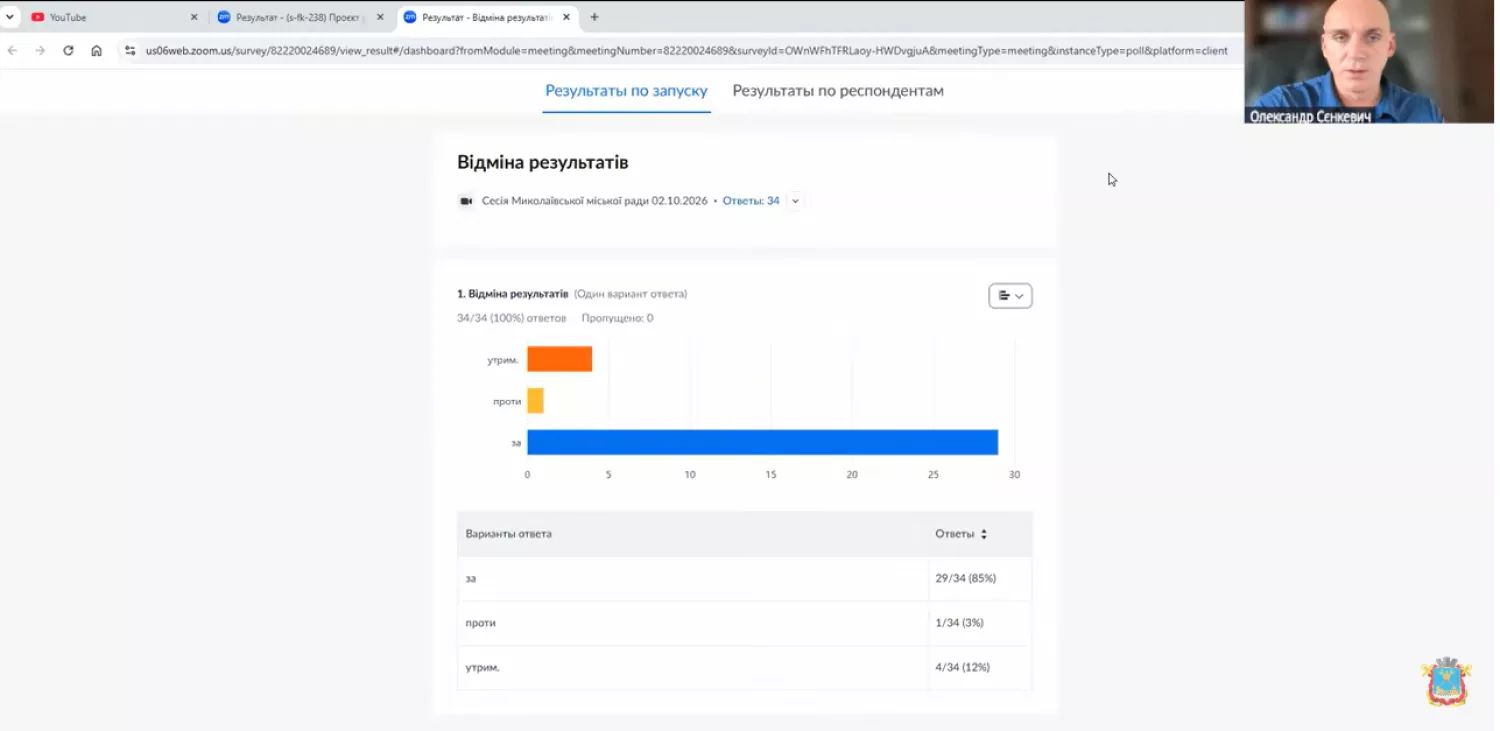The image size is (1500, 731).
Task: Click the 'проти' row in answers table
Action: point(744,622)
